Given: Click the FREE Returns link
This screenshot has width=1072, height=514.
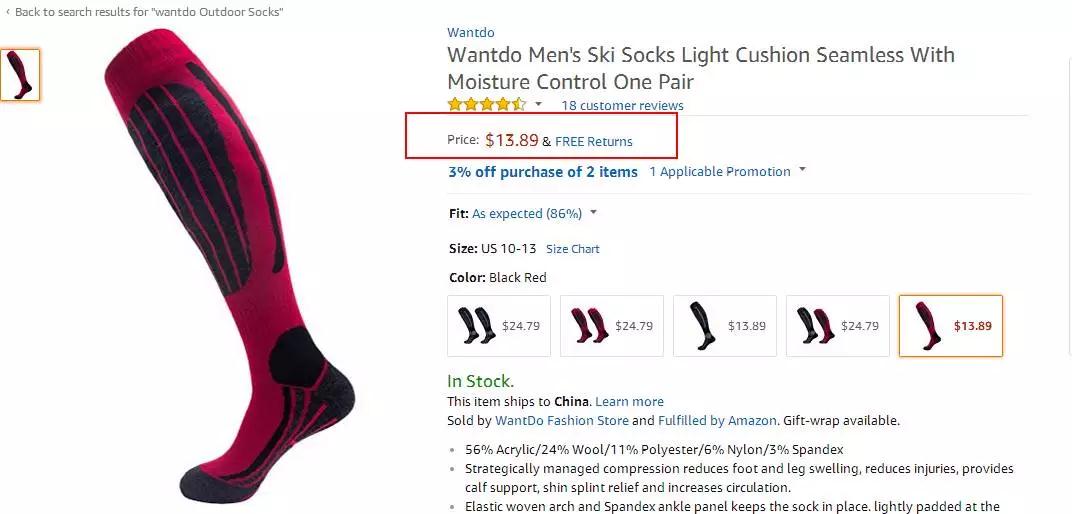Looking at the screenshot, I should point(594,141).
